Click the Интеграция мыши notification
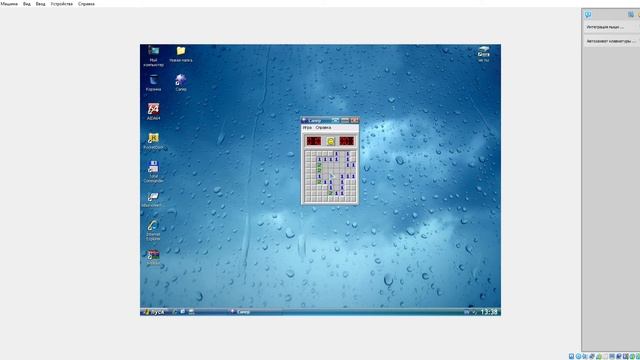 612,27
